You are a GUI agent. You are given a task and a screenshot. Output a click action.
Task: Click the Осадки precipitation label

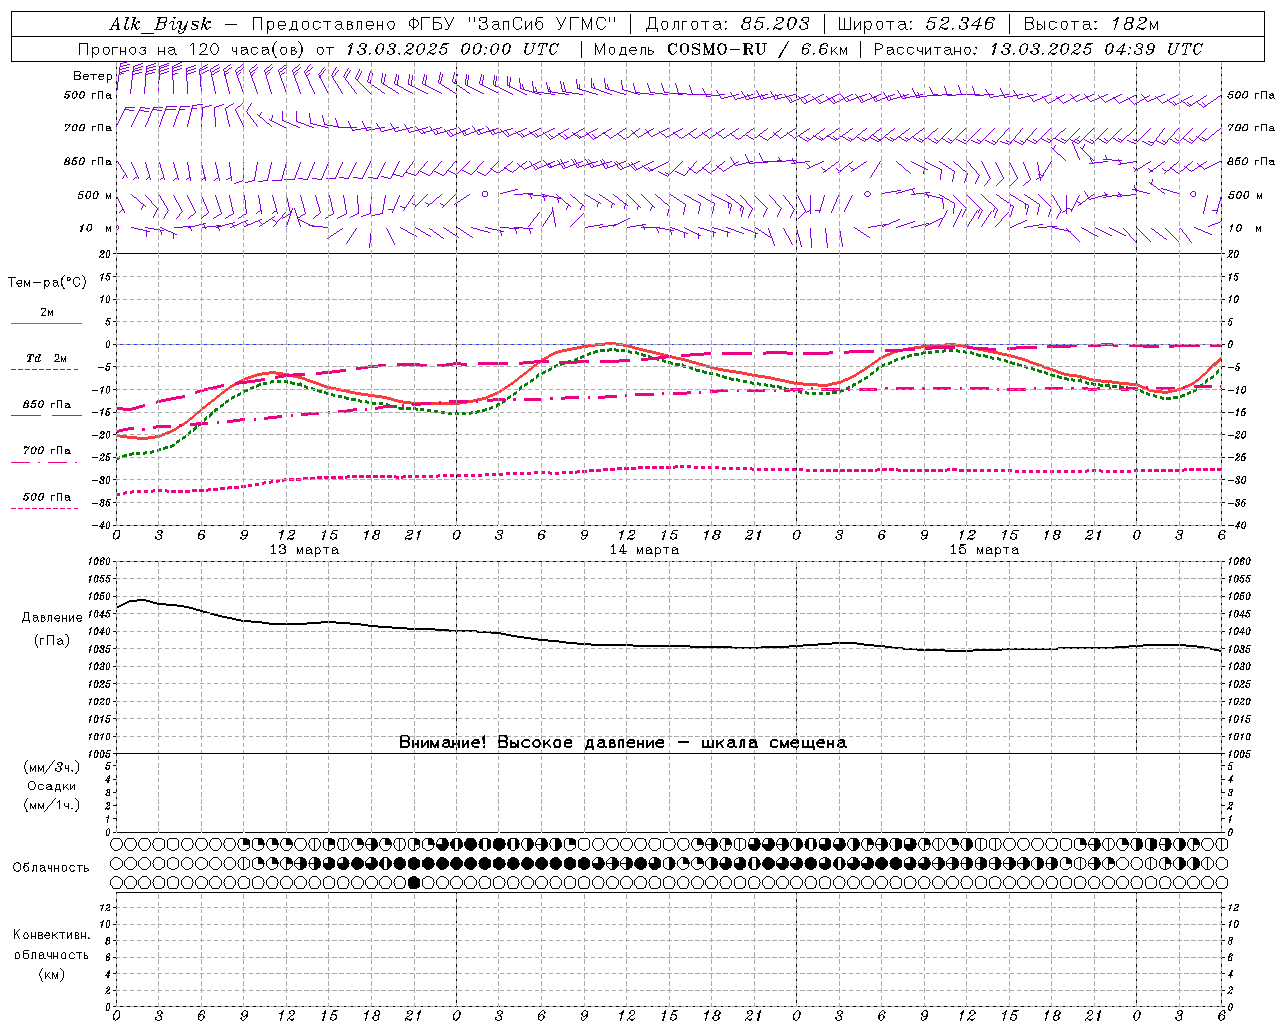click(52, 786)
